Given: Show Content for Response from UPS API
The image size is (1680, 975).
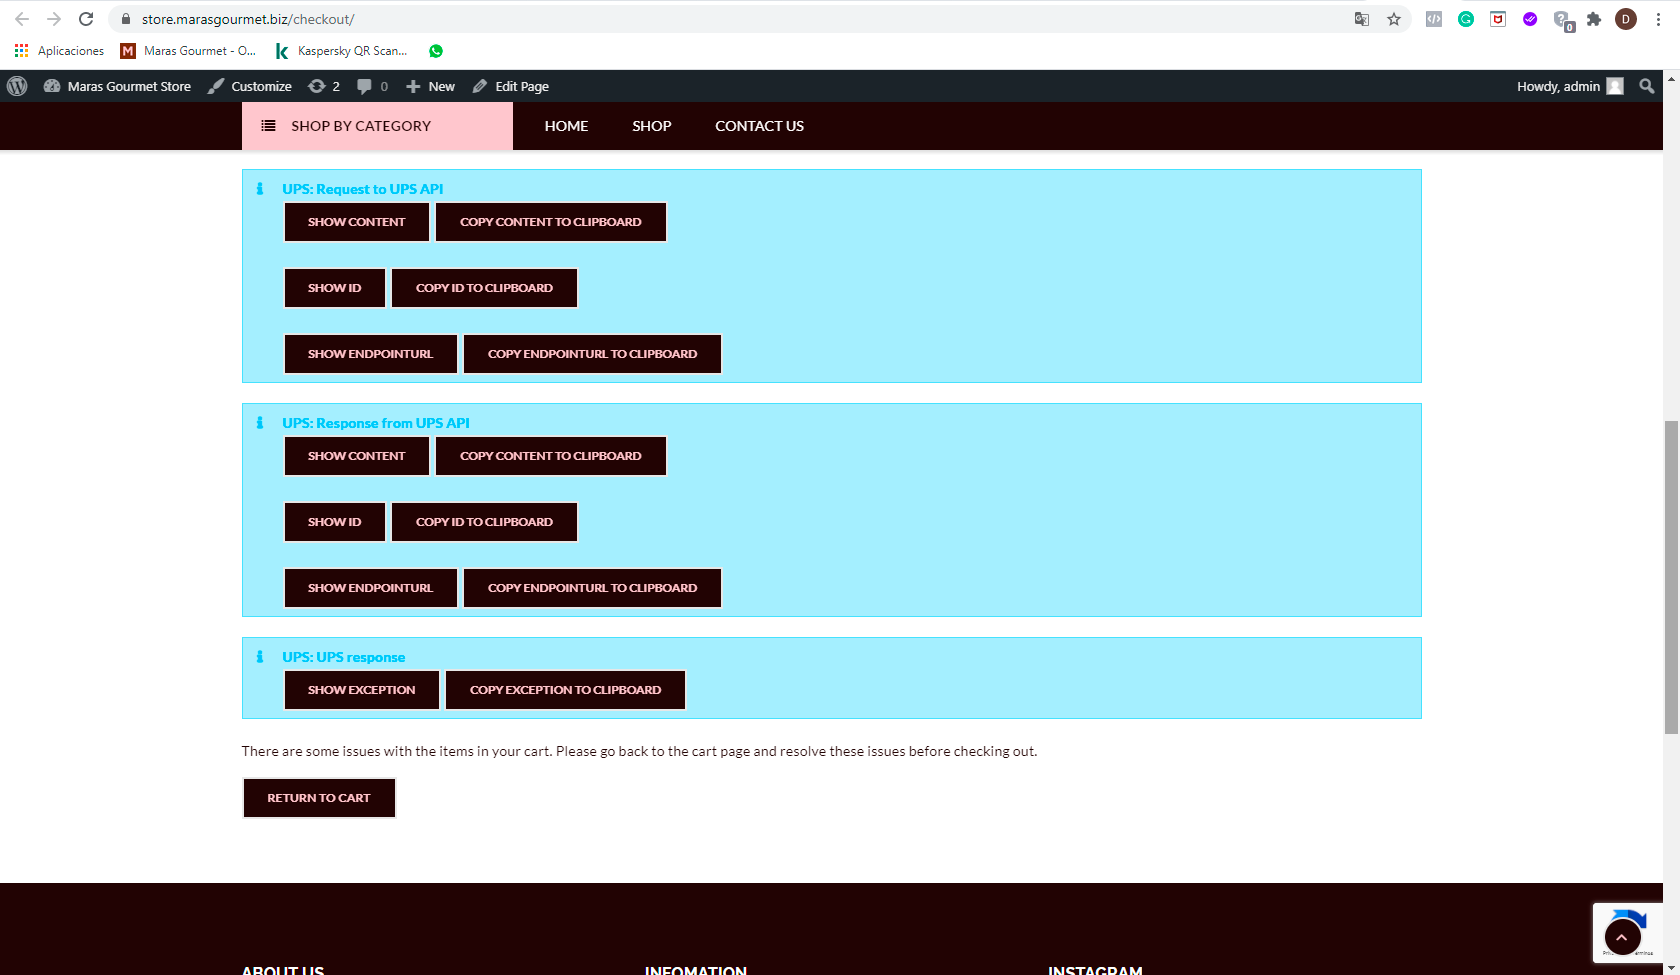Looking at the screenshot, I should [x=357, y=456].
